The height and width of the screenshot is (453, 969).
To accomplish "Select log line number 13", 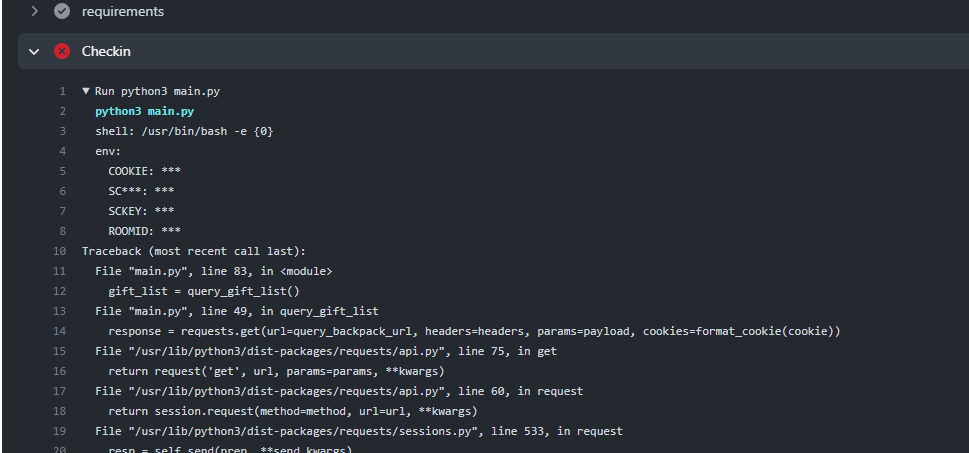I will coord(60,311).
